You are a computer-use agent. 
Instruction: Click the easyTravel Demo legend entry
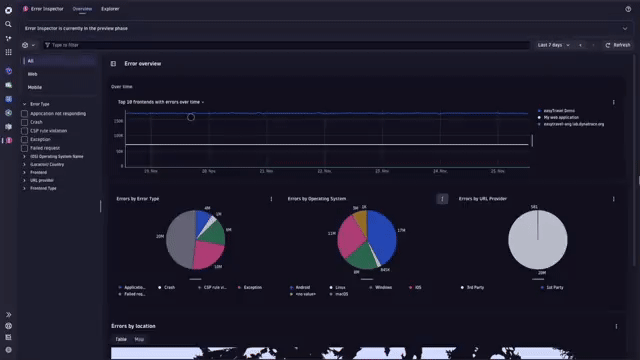pos(556,111)
